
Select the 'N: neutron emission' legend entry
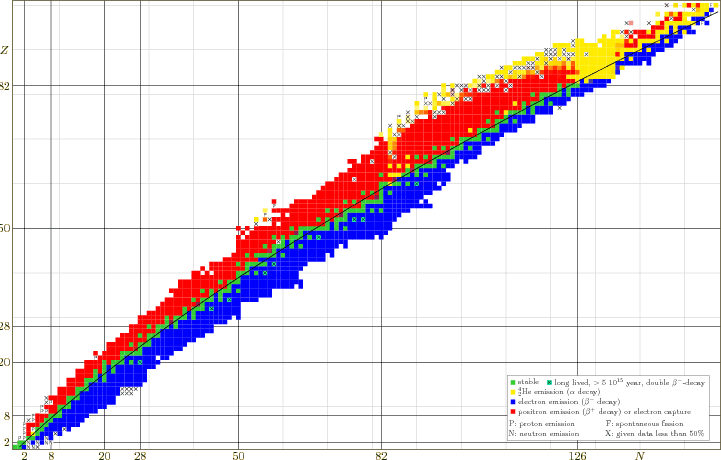tap(544, 434)
